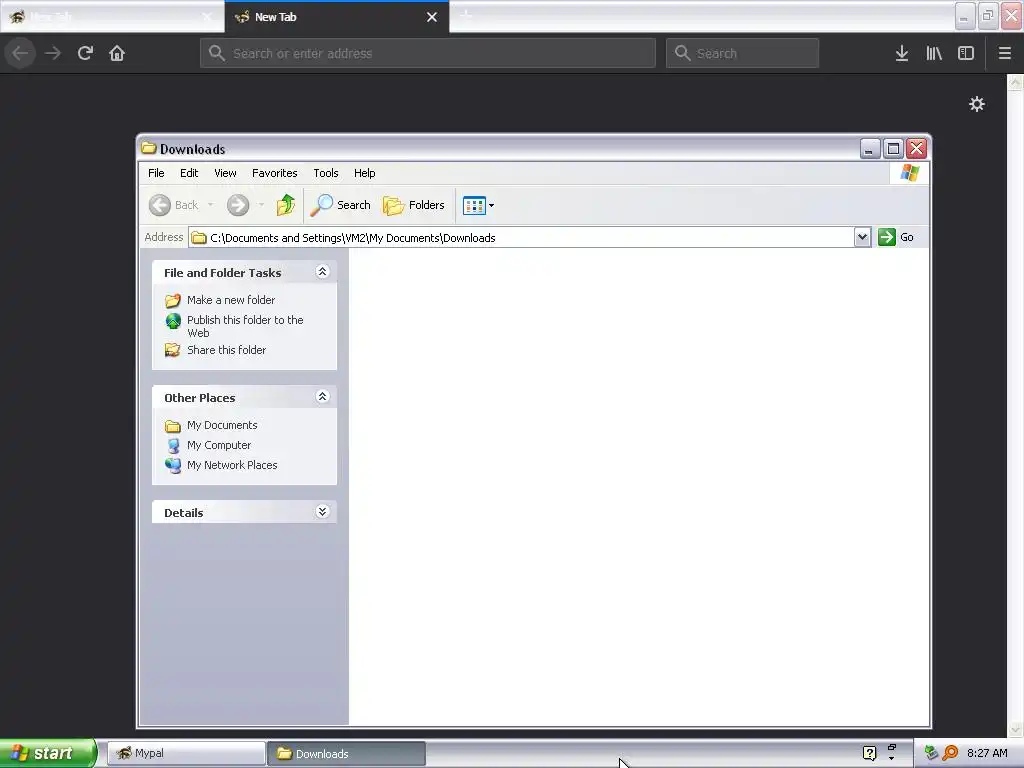Click Share this folder
The height and width of the screenshot is (768, 1024).
coord(227,350)
